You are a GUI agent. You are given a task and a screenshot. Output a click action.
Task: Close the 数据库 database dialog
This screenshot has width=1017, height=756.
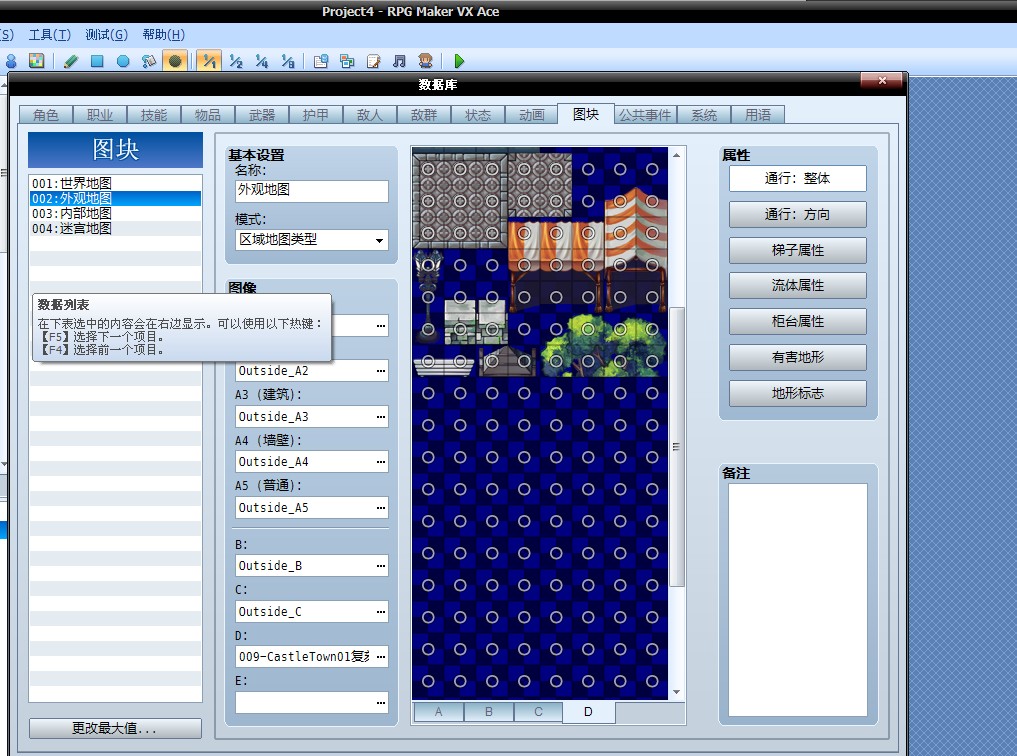[882, 80]
